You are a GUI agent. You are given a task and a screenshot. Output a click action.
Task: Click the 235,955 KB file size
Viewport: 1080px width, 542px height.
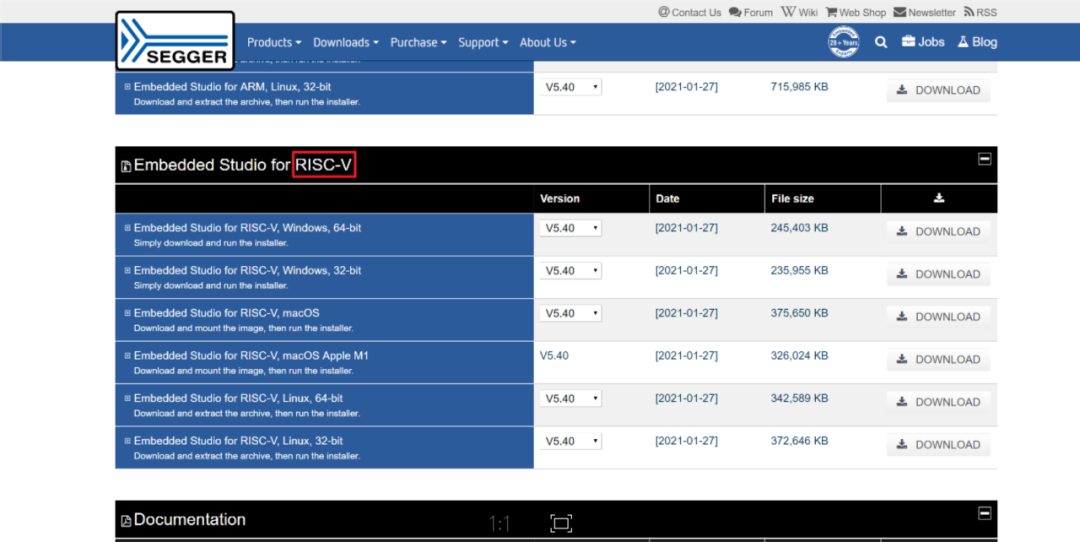tap(800, 271)
